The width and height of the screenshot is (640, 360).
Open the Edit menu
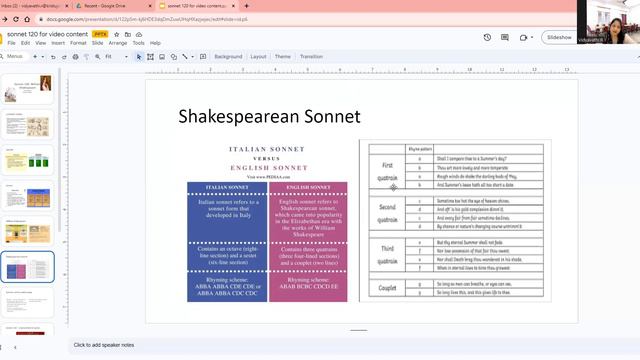point(25,43)
